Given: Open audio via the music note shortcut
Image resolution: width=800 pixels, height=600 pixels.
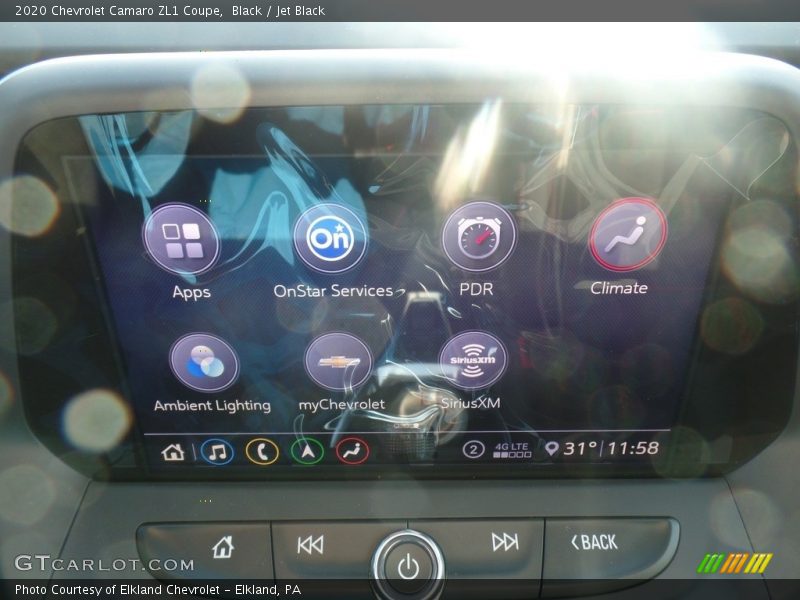Looking at the screenshot, I should 217,452.
